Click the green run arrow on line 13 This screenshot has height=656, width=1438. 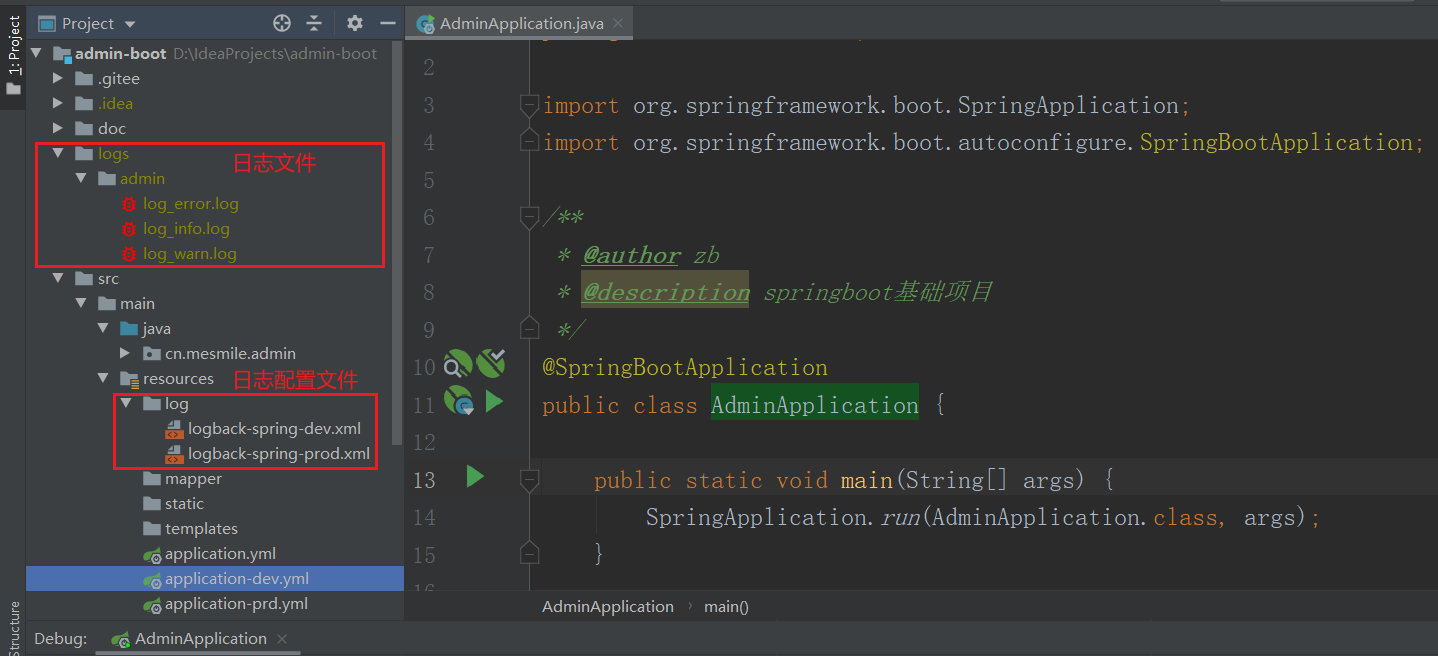(x=475, y=478)
